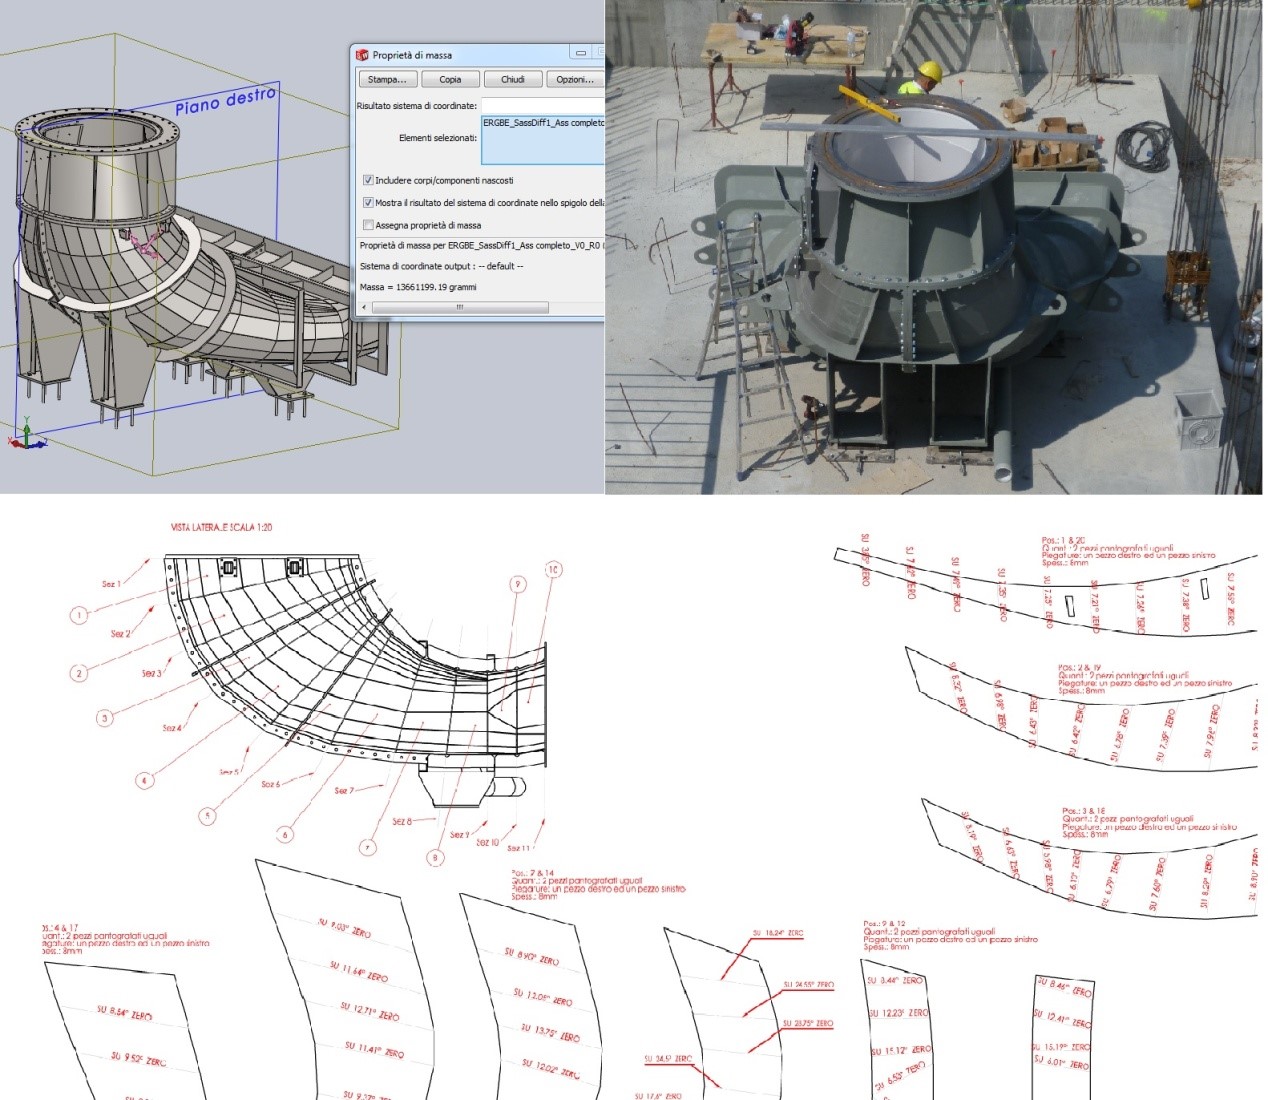Open the Opzioni... settings button

pyautogui.click(x=575, y=79)
